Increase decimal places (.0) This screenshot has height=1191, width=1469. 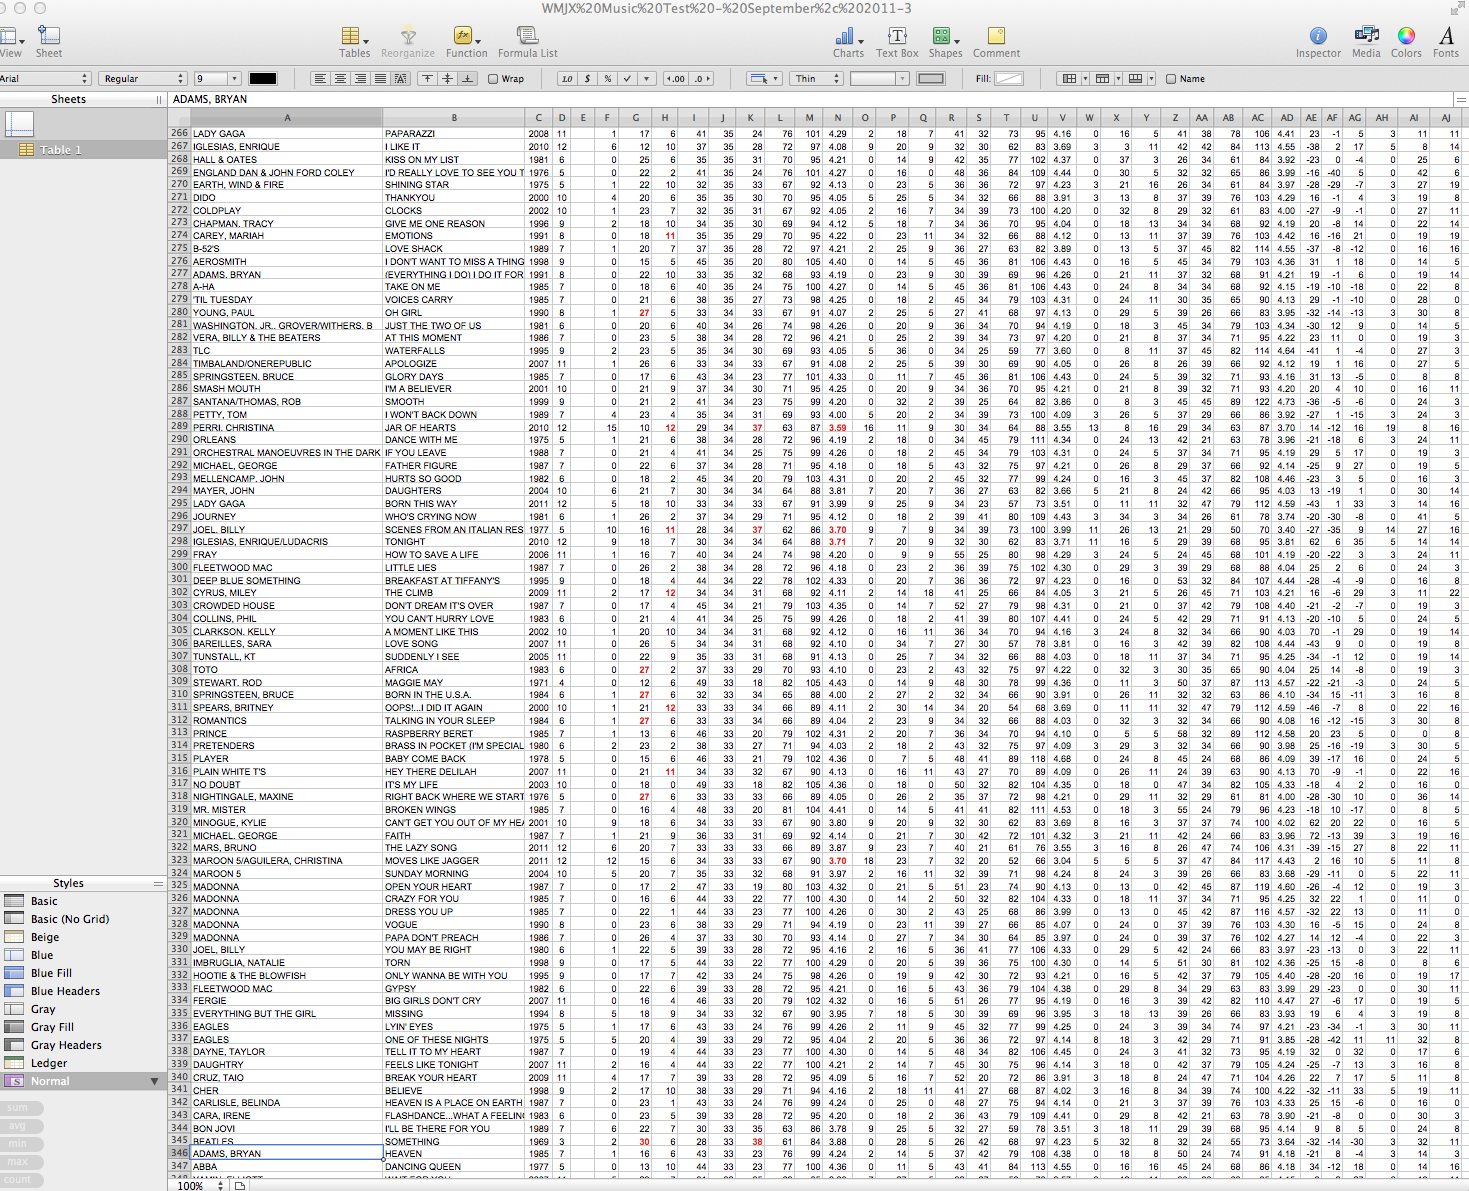pyautogui.click(x=701, y=78)
